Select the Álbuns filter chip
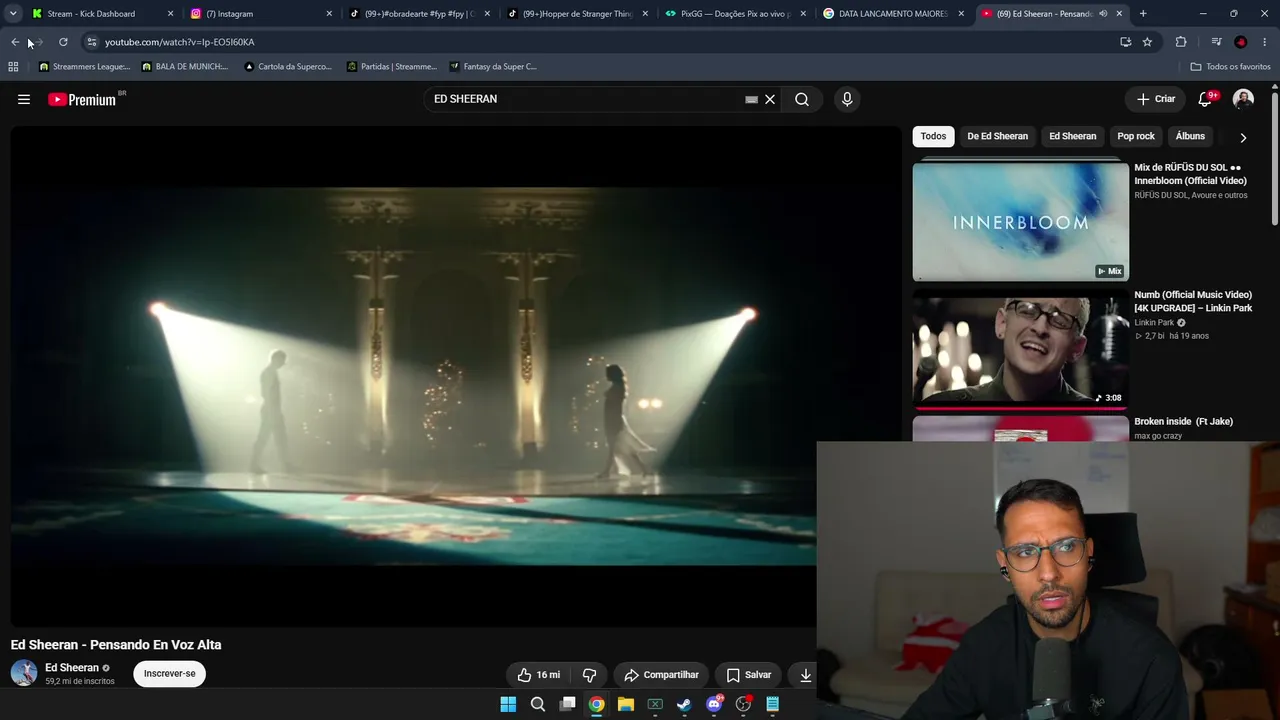1280x720 pixels. pos(1190,136)
